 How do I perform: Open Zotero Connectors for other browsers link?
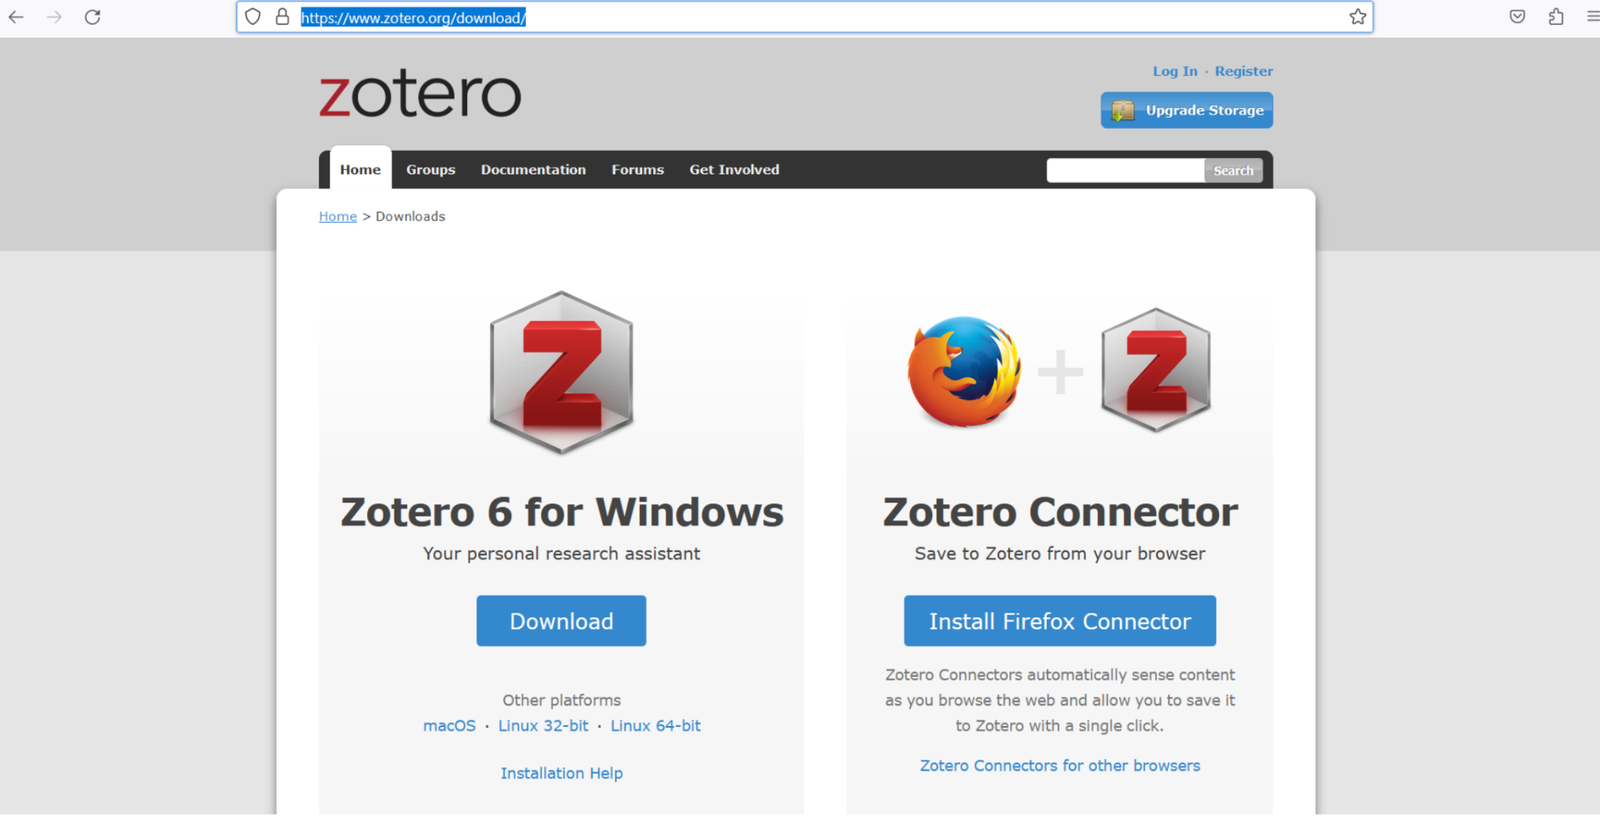point(1060,766)
